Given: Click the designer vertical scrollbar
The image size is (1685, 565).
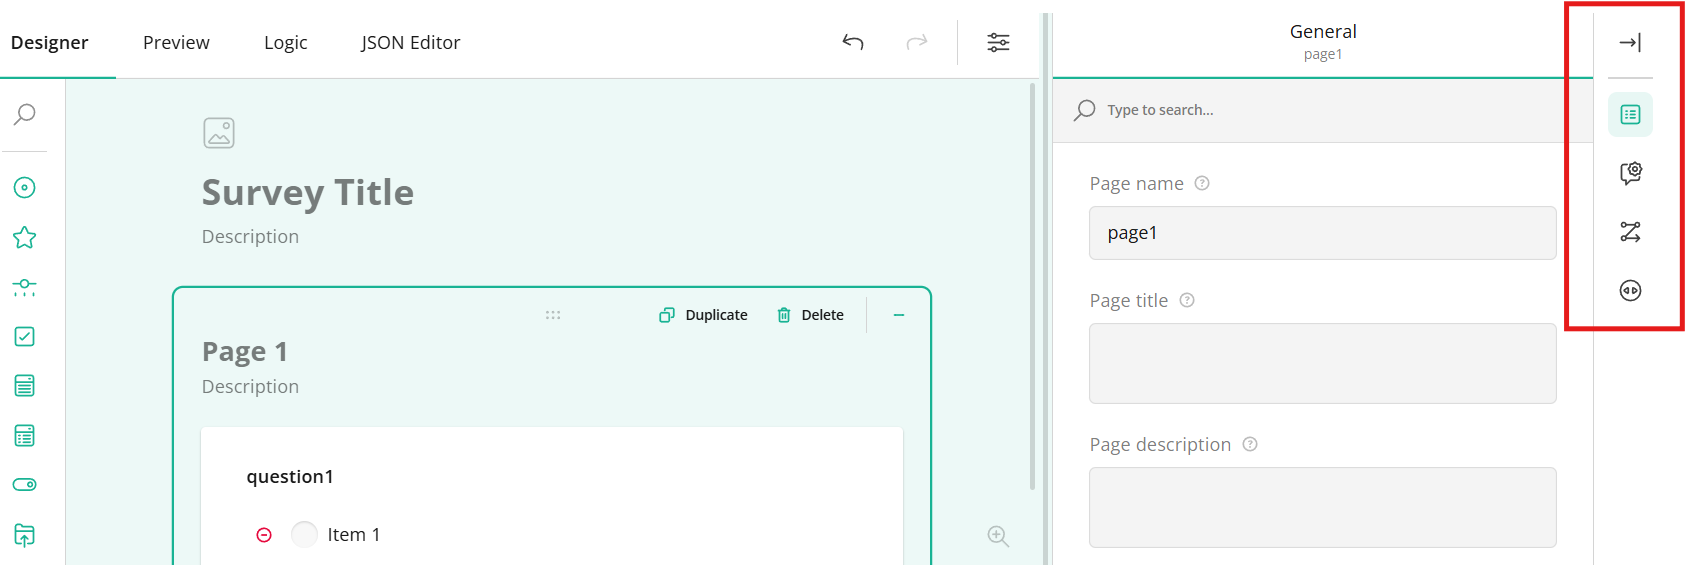Looking at the screenshot, I should 1033,286.
